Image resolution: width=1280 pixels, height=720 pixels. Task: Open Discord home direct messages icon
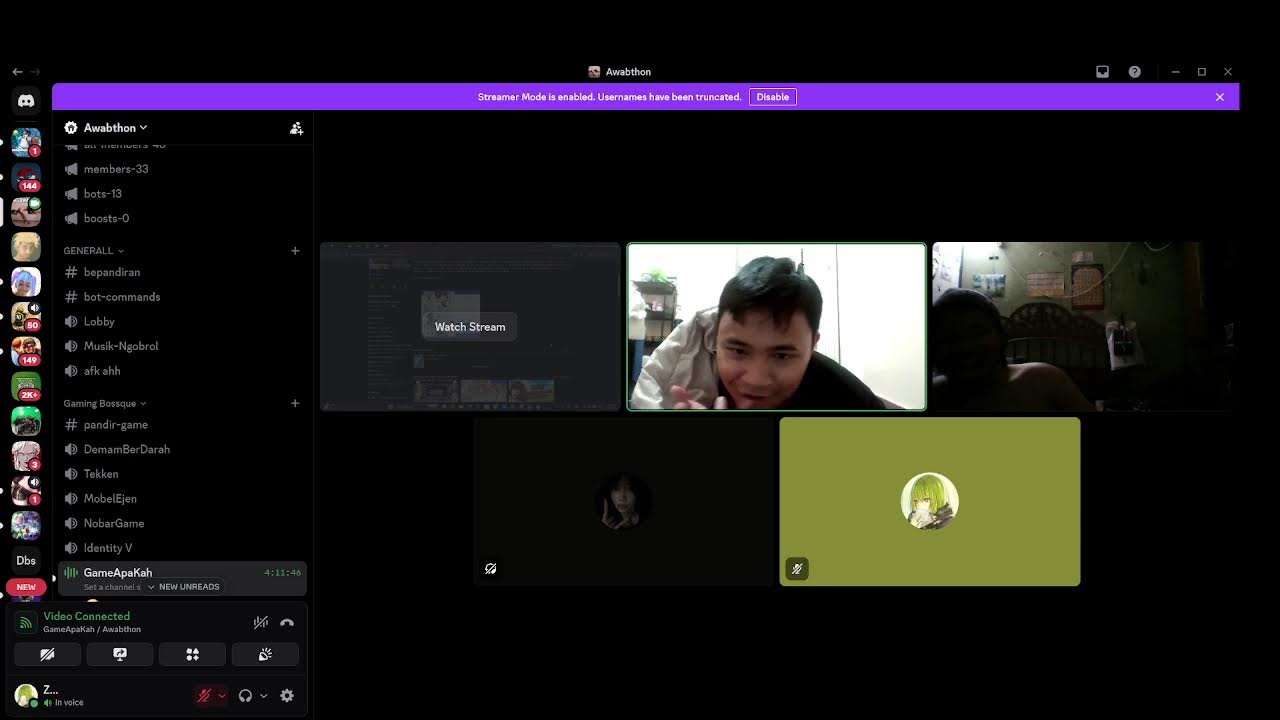[26, 100]
